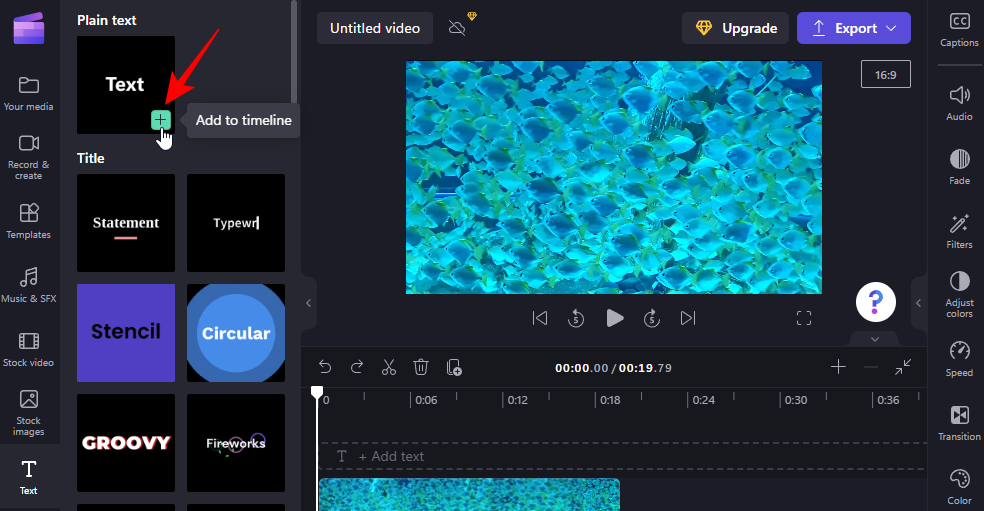
Task: Click the redo arrow in timeline toolbar
Action: point(357,367)
